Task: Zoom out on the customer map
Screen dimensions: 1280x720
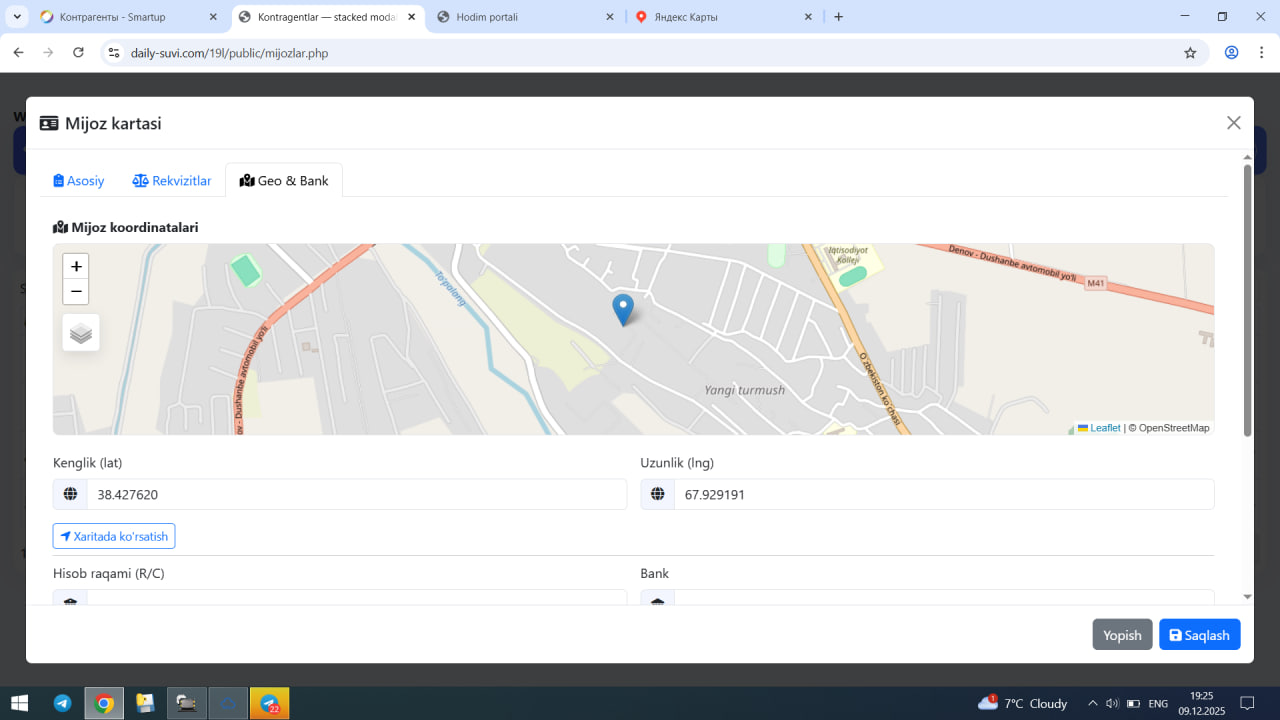Action: point(76,292)
